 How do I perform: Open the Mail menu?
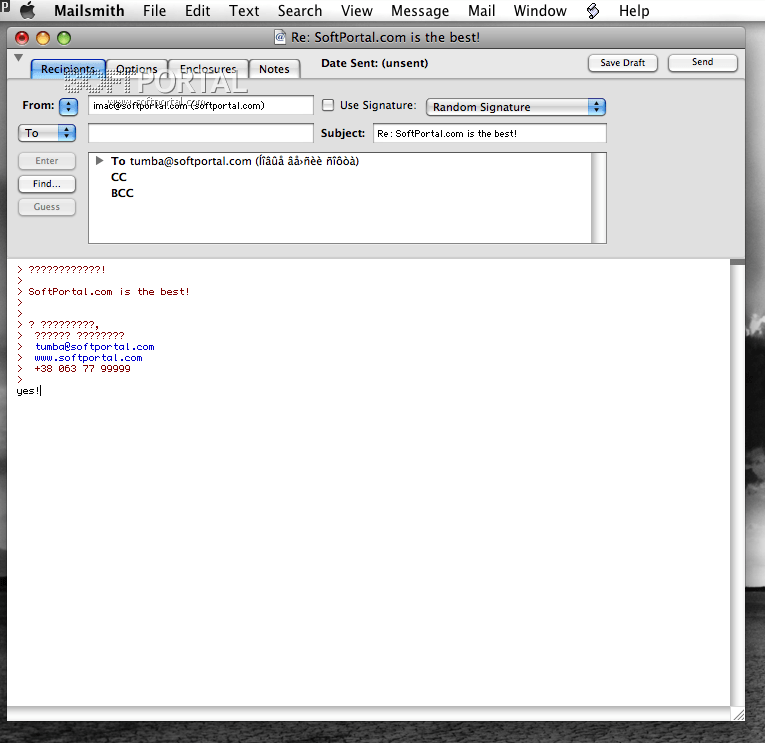(482, 11)
